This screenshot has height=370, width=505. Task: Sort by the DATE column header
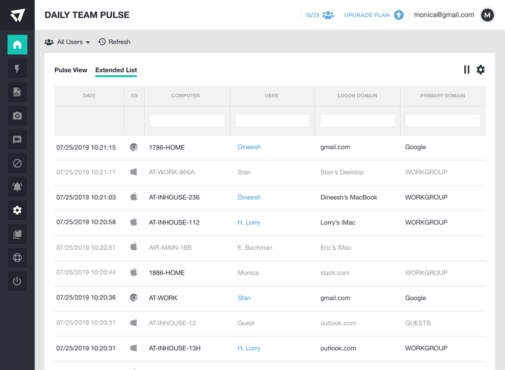point(89,96)
